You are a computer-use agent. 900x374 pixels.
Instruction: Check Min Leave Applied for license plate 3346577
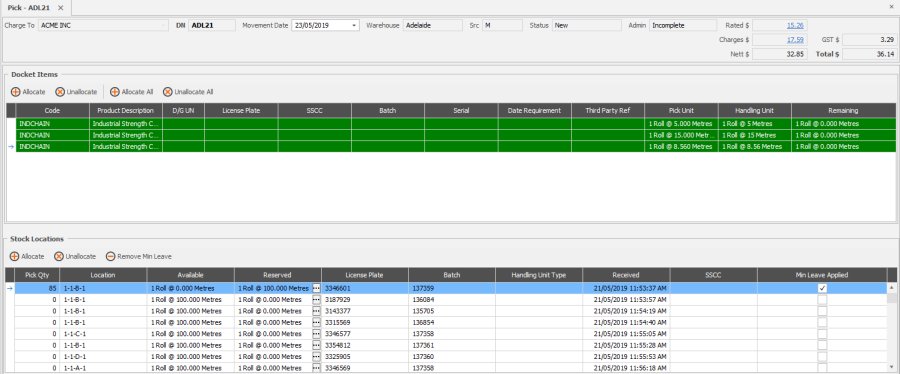tap(823, 334)
